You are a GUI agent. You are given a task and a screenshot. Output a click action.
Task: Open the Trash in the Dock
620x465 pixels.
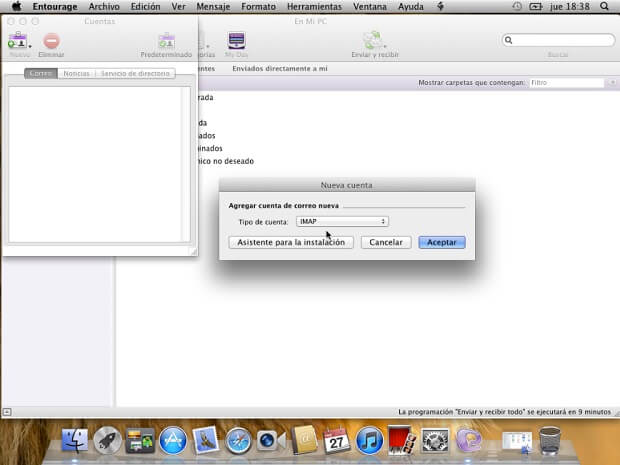tap(550, 440)
